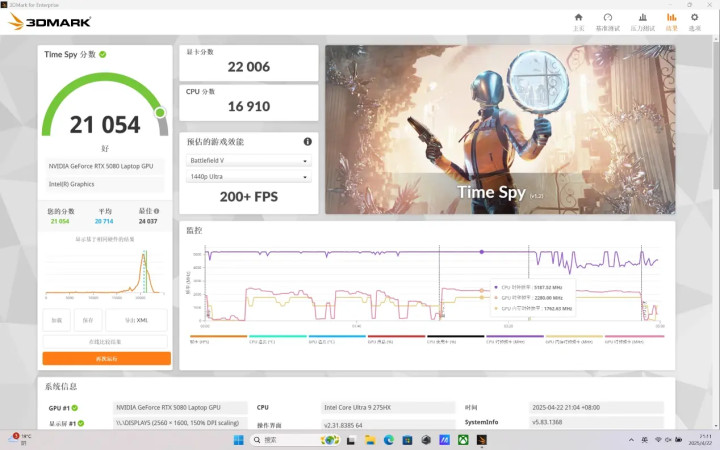
Task: Click the info icon next to best score
Action: [157, 211]
